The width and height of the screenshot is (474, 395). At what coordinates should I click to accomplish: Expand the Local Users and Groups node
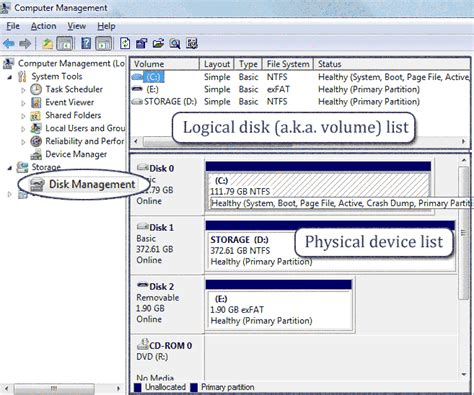[23, 129]
